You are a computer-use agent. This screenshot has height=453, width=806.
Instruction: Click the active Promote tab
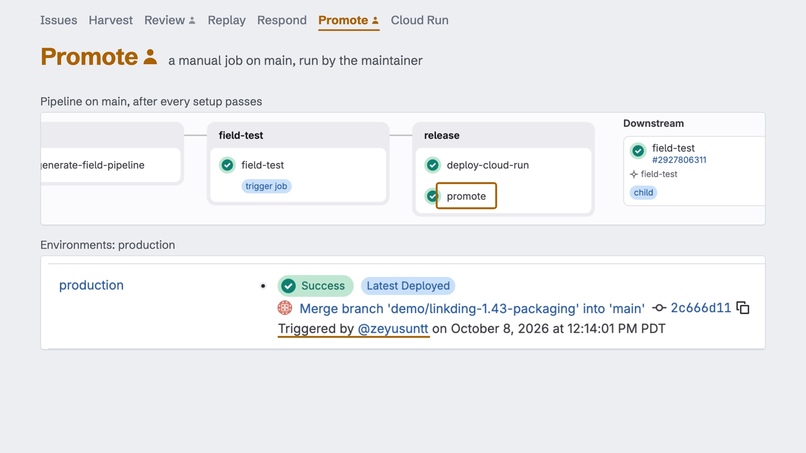coord(349,20)
